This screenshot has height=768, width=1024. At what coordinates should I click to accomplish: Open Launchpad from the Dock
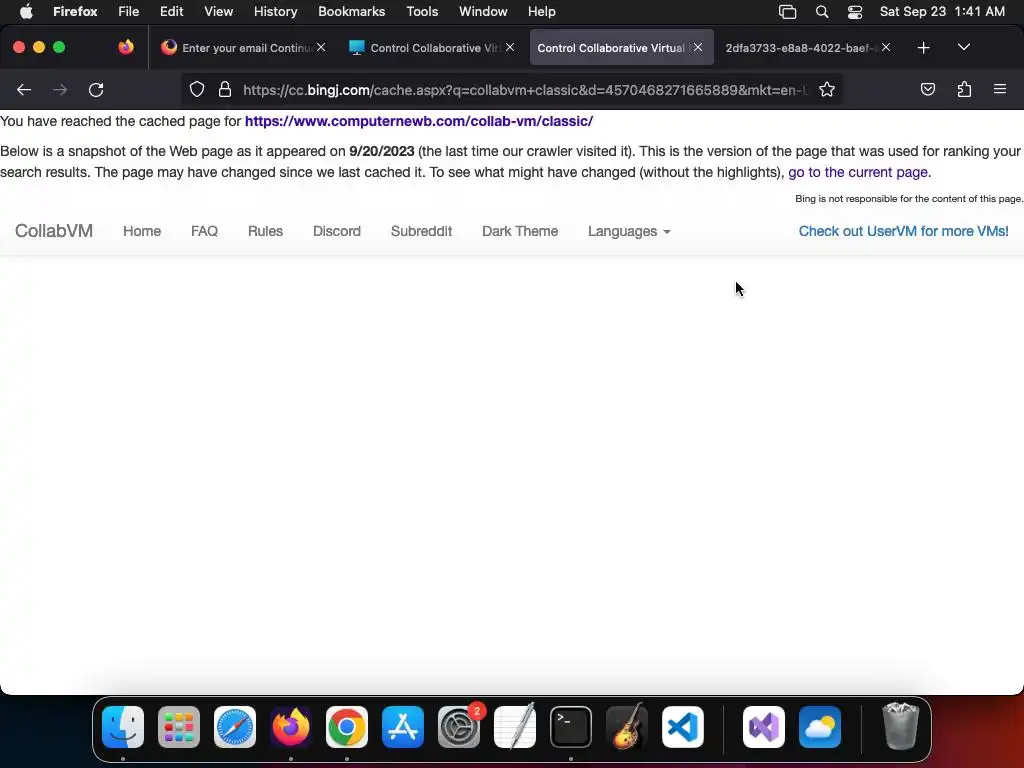(179, 727)
